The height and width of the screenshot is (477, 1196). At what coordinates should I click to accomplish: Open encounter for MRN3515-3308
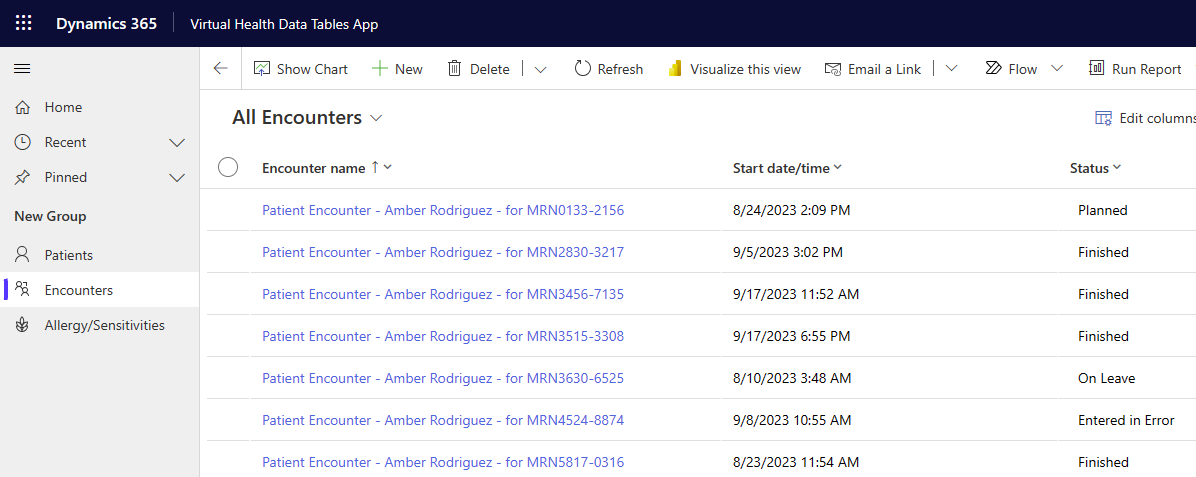point(443,336)
